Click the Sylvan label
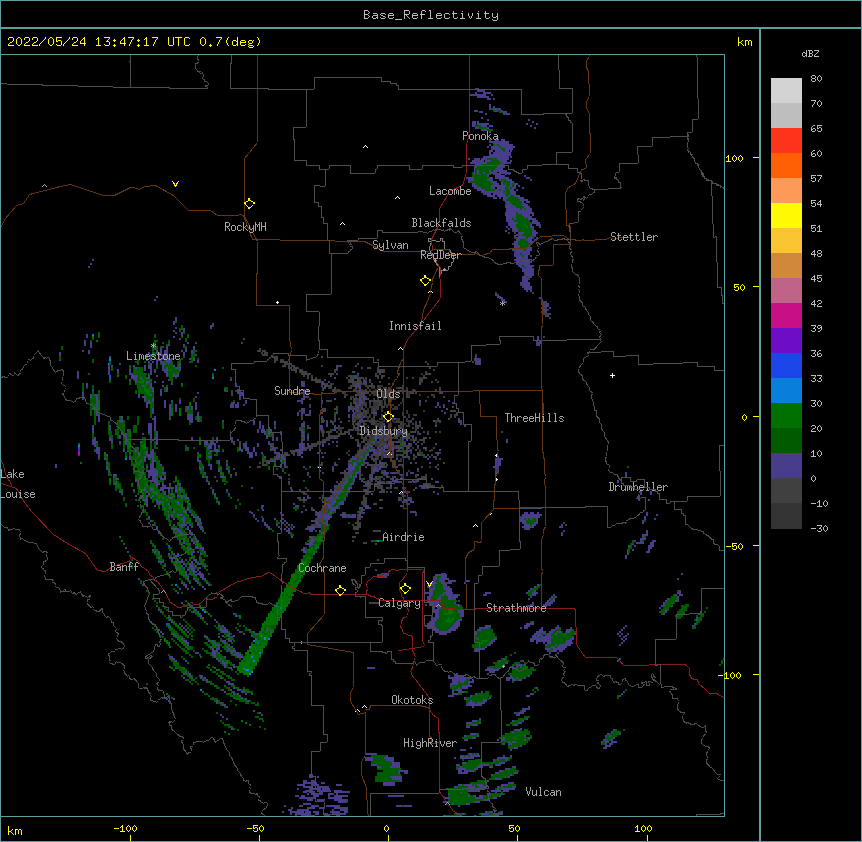This screenshot has width=862, height=842. tap(390, 245)
